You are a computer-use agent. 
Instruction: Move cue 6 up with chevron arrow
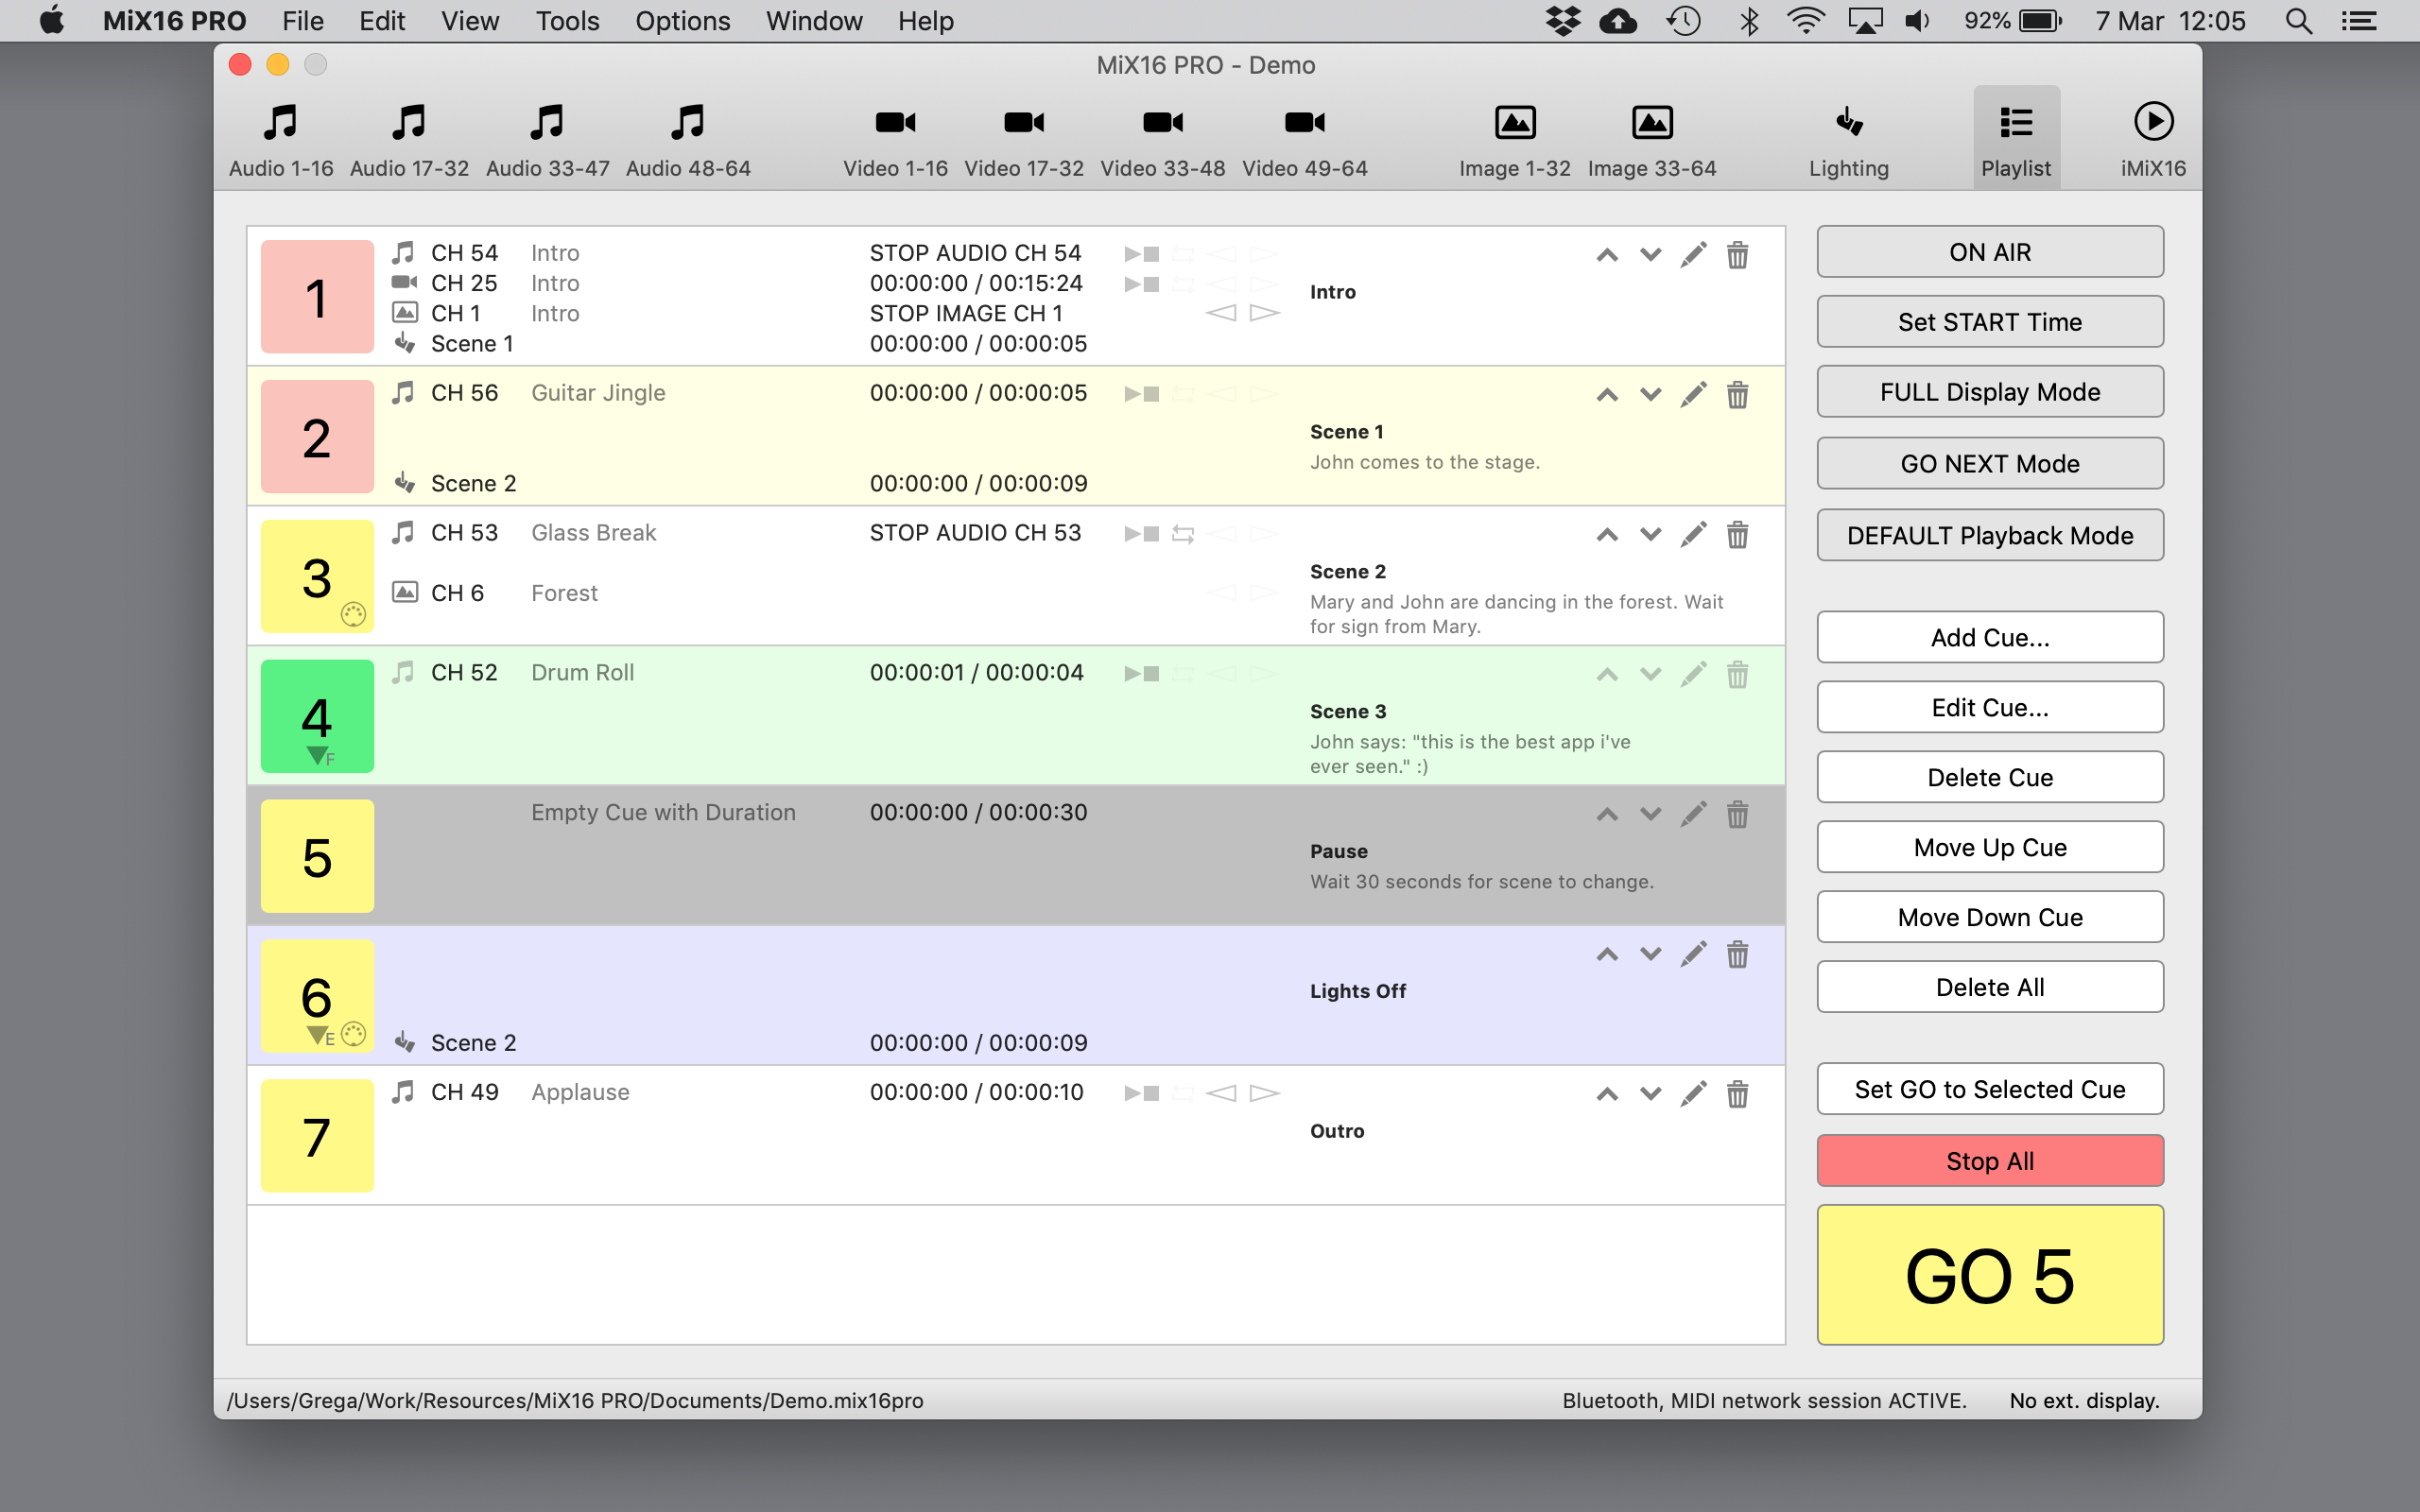[1607, 954]
